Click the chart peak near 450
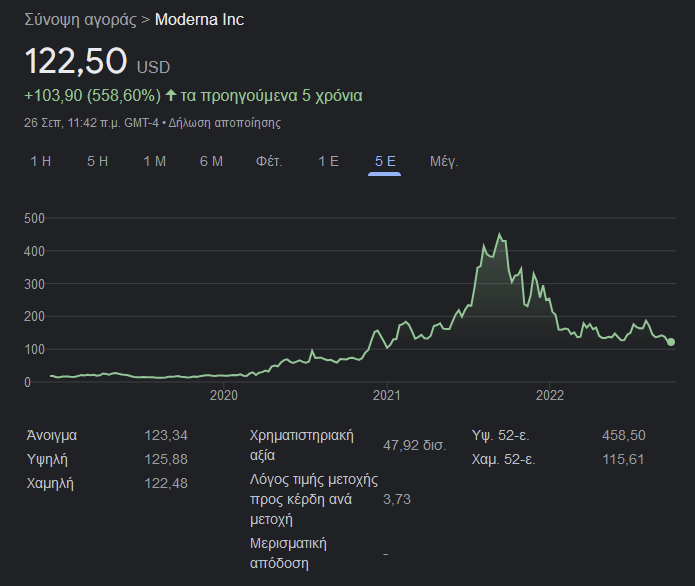Image resolution: width=695 pixels, height=586 pixels. pyautogui.click(x=500, y=234)
